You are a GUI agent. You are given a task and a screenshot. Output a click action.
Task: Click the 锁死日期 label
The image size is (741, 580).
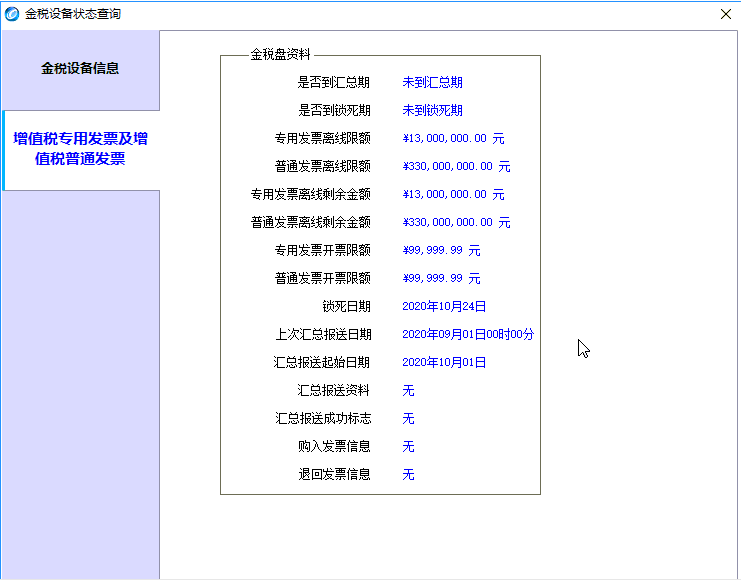pyautogui.click(x=346, y=306)
